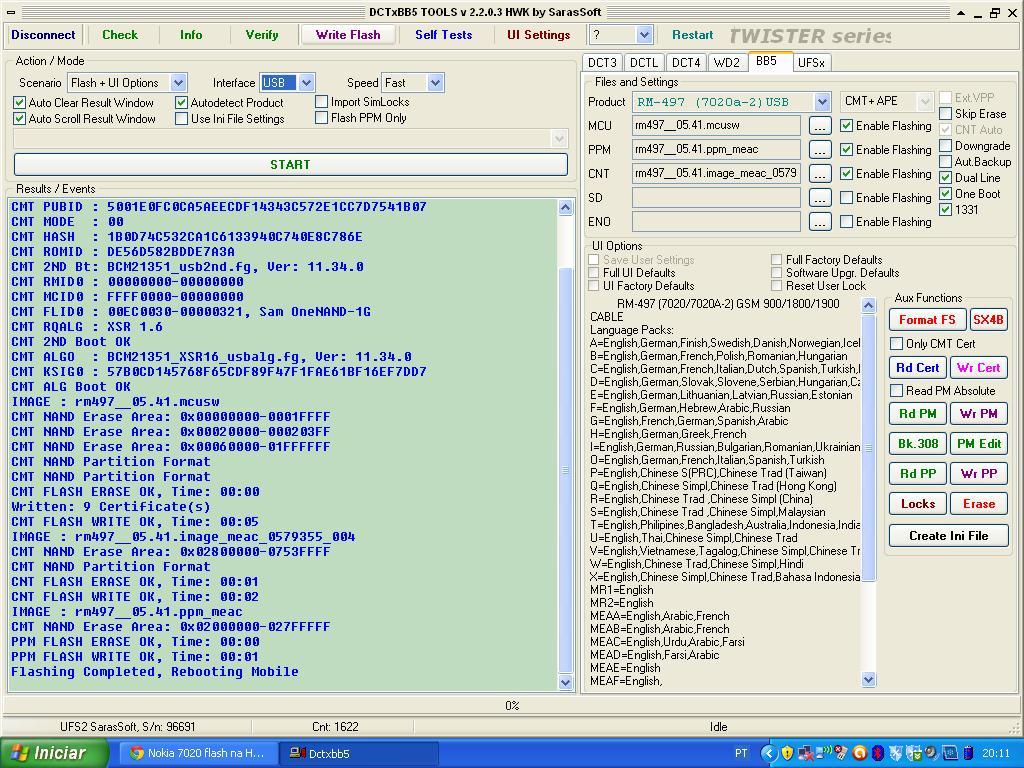The width and height of the screenshot is (1024, 768).
Task: Click the Results window scroll-down arrow
Action: coord(566,682)
